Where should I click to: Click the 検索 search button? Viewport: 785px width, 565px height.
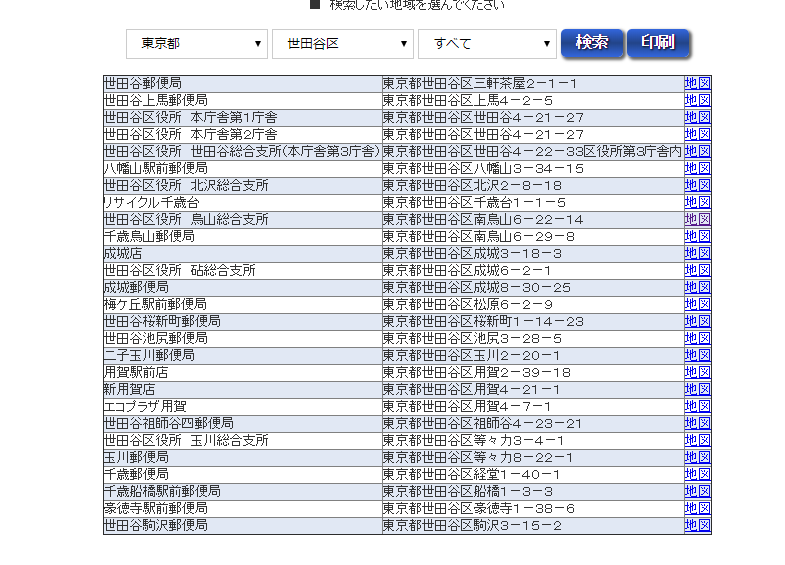point(592,43)
